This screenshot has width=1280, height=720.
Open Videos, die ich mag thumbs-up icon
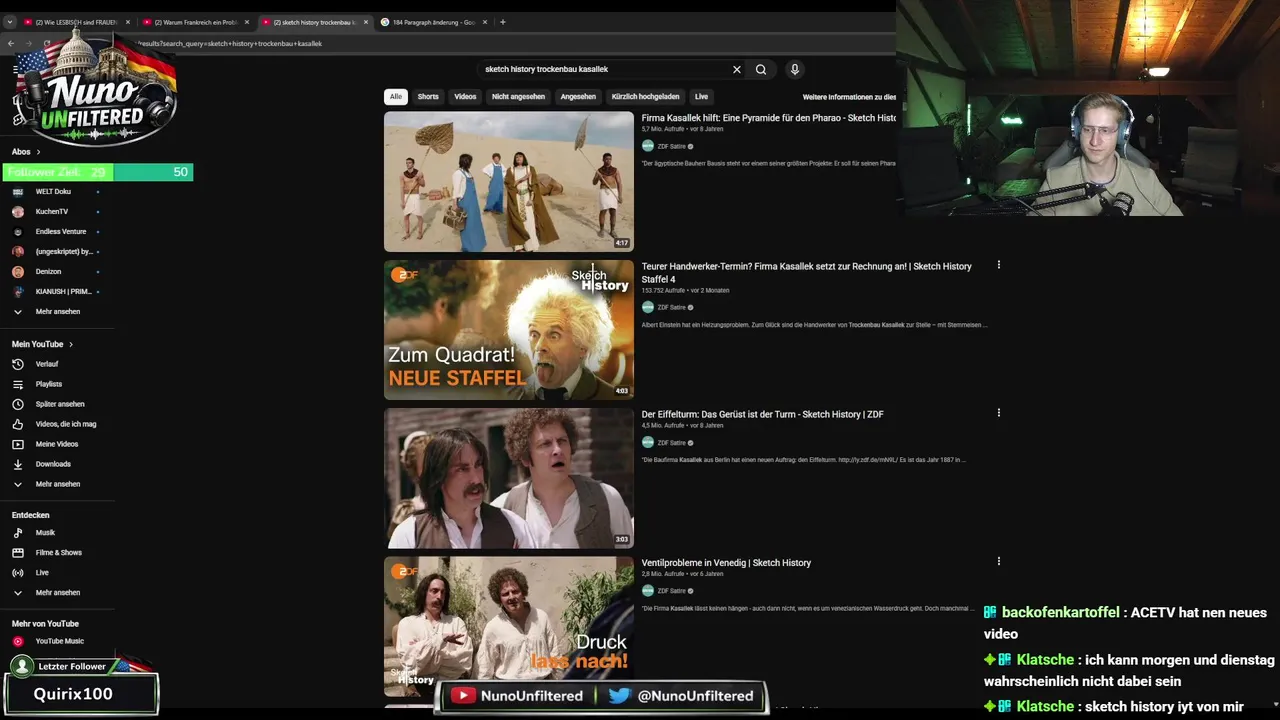17,424
